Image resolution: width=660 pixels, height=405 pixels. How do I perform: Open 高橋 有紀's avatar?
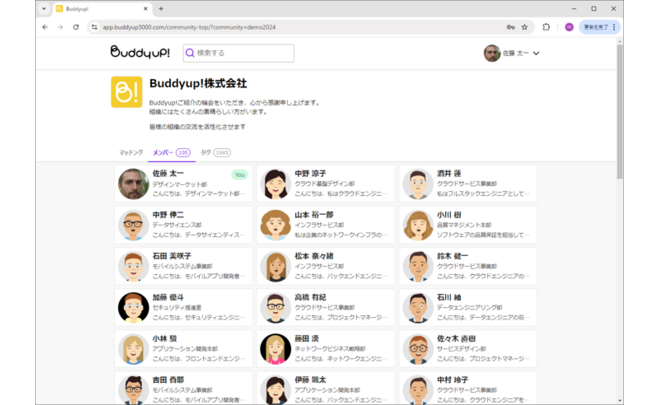point(275,308)
